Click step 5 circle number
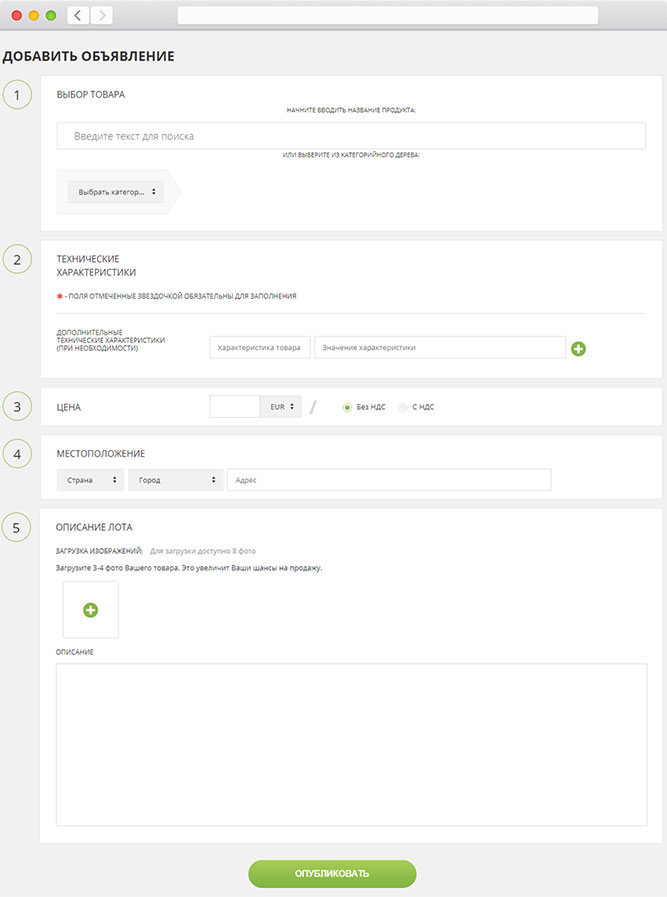Viewport: 667px width, 897px height. (17, 526)
